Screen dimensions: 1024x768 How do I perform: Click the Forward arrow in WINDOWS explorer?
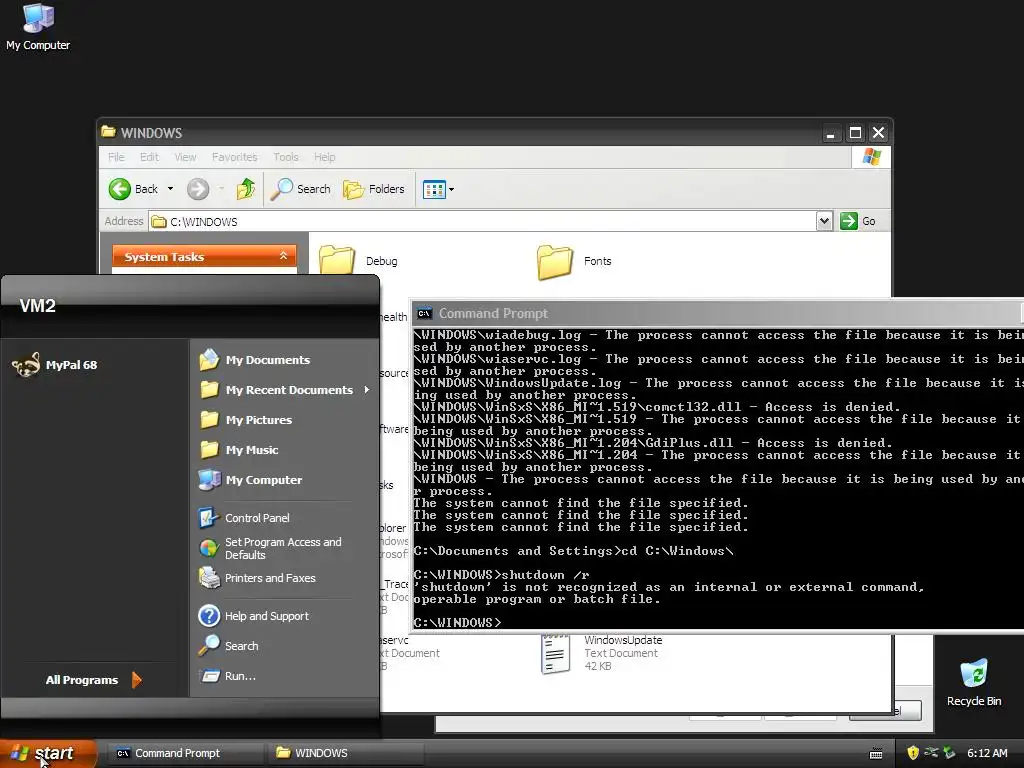198,189
